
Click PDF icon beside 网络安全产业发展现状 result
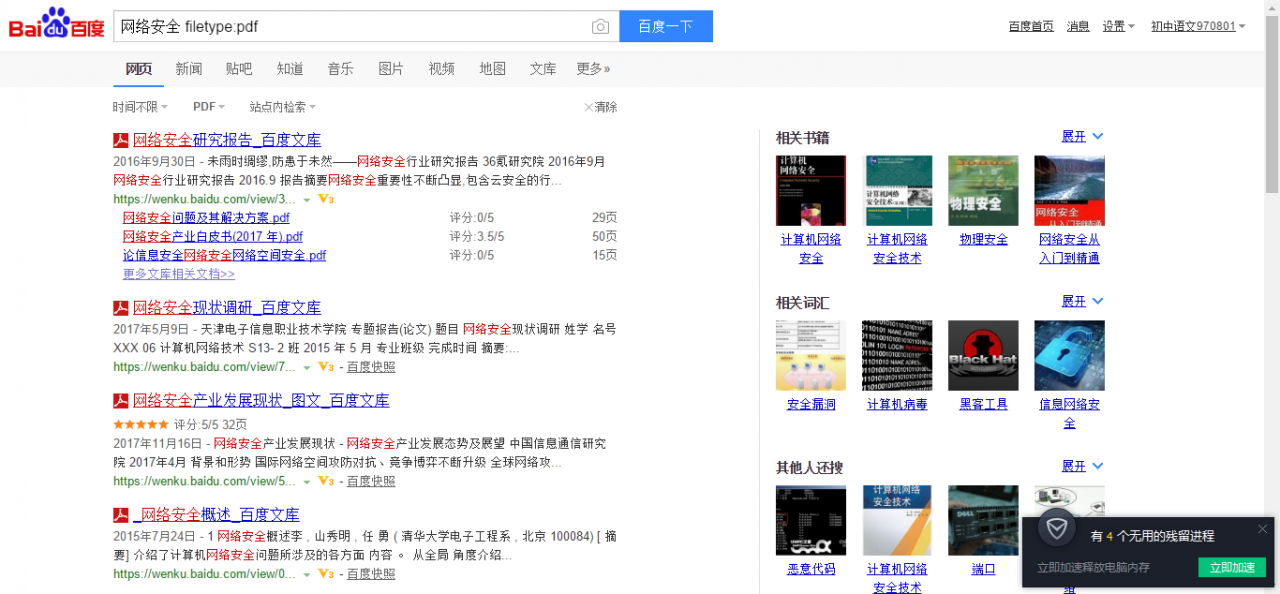click(x=121, y=401)
